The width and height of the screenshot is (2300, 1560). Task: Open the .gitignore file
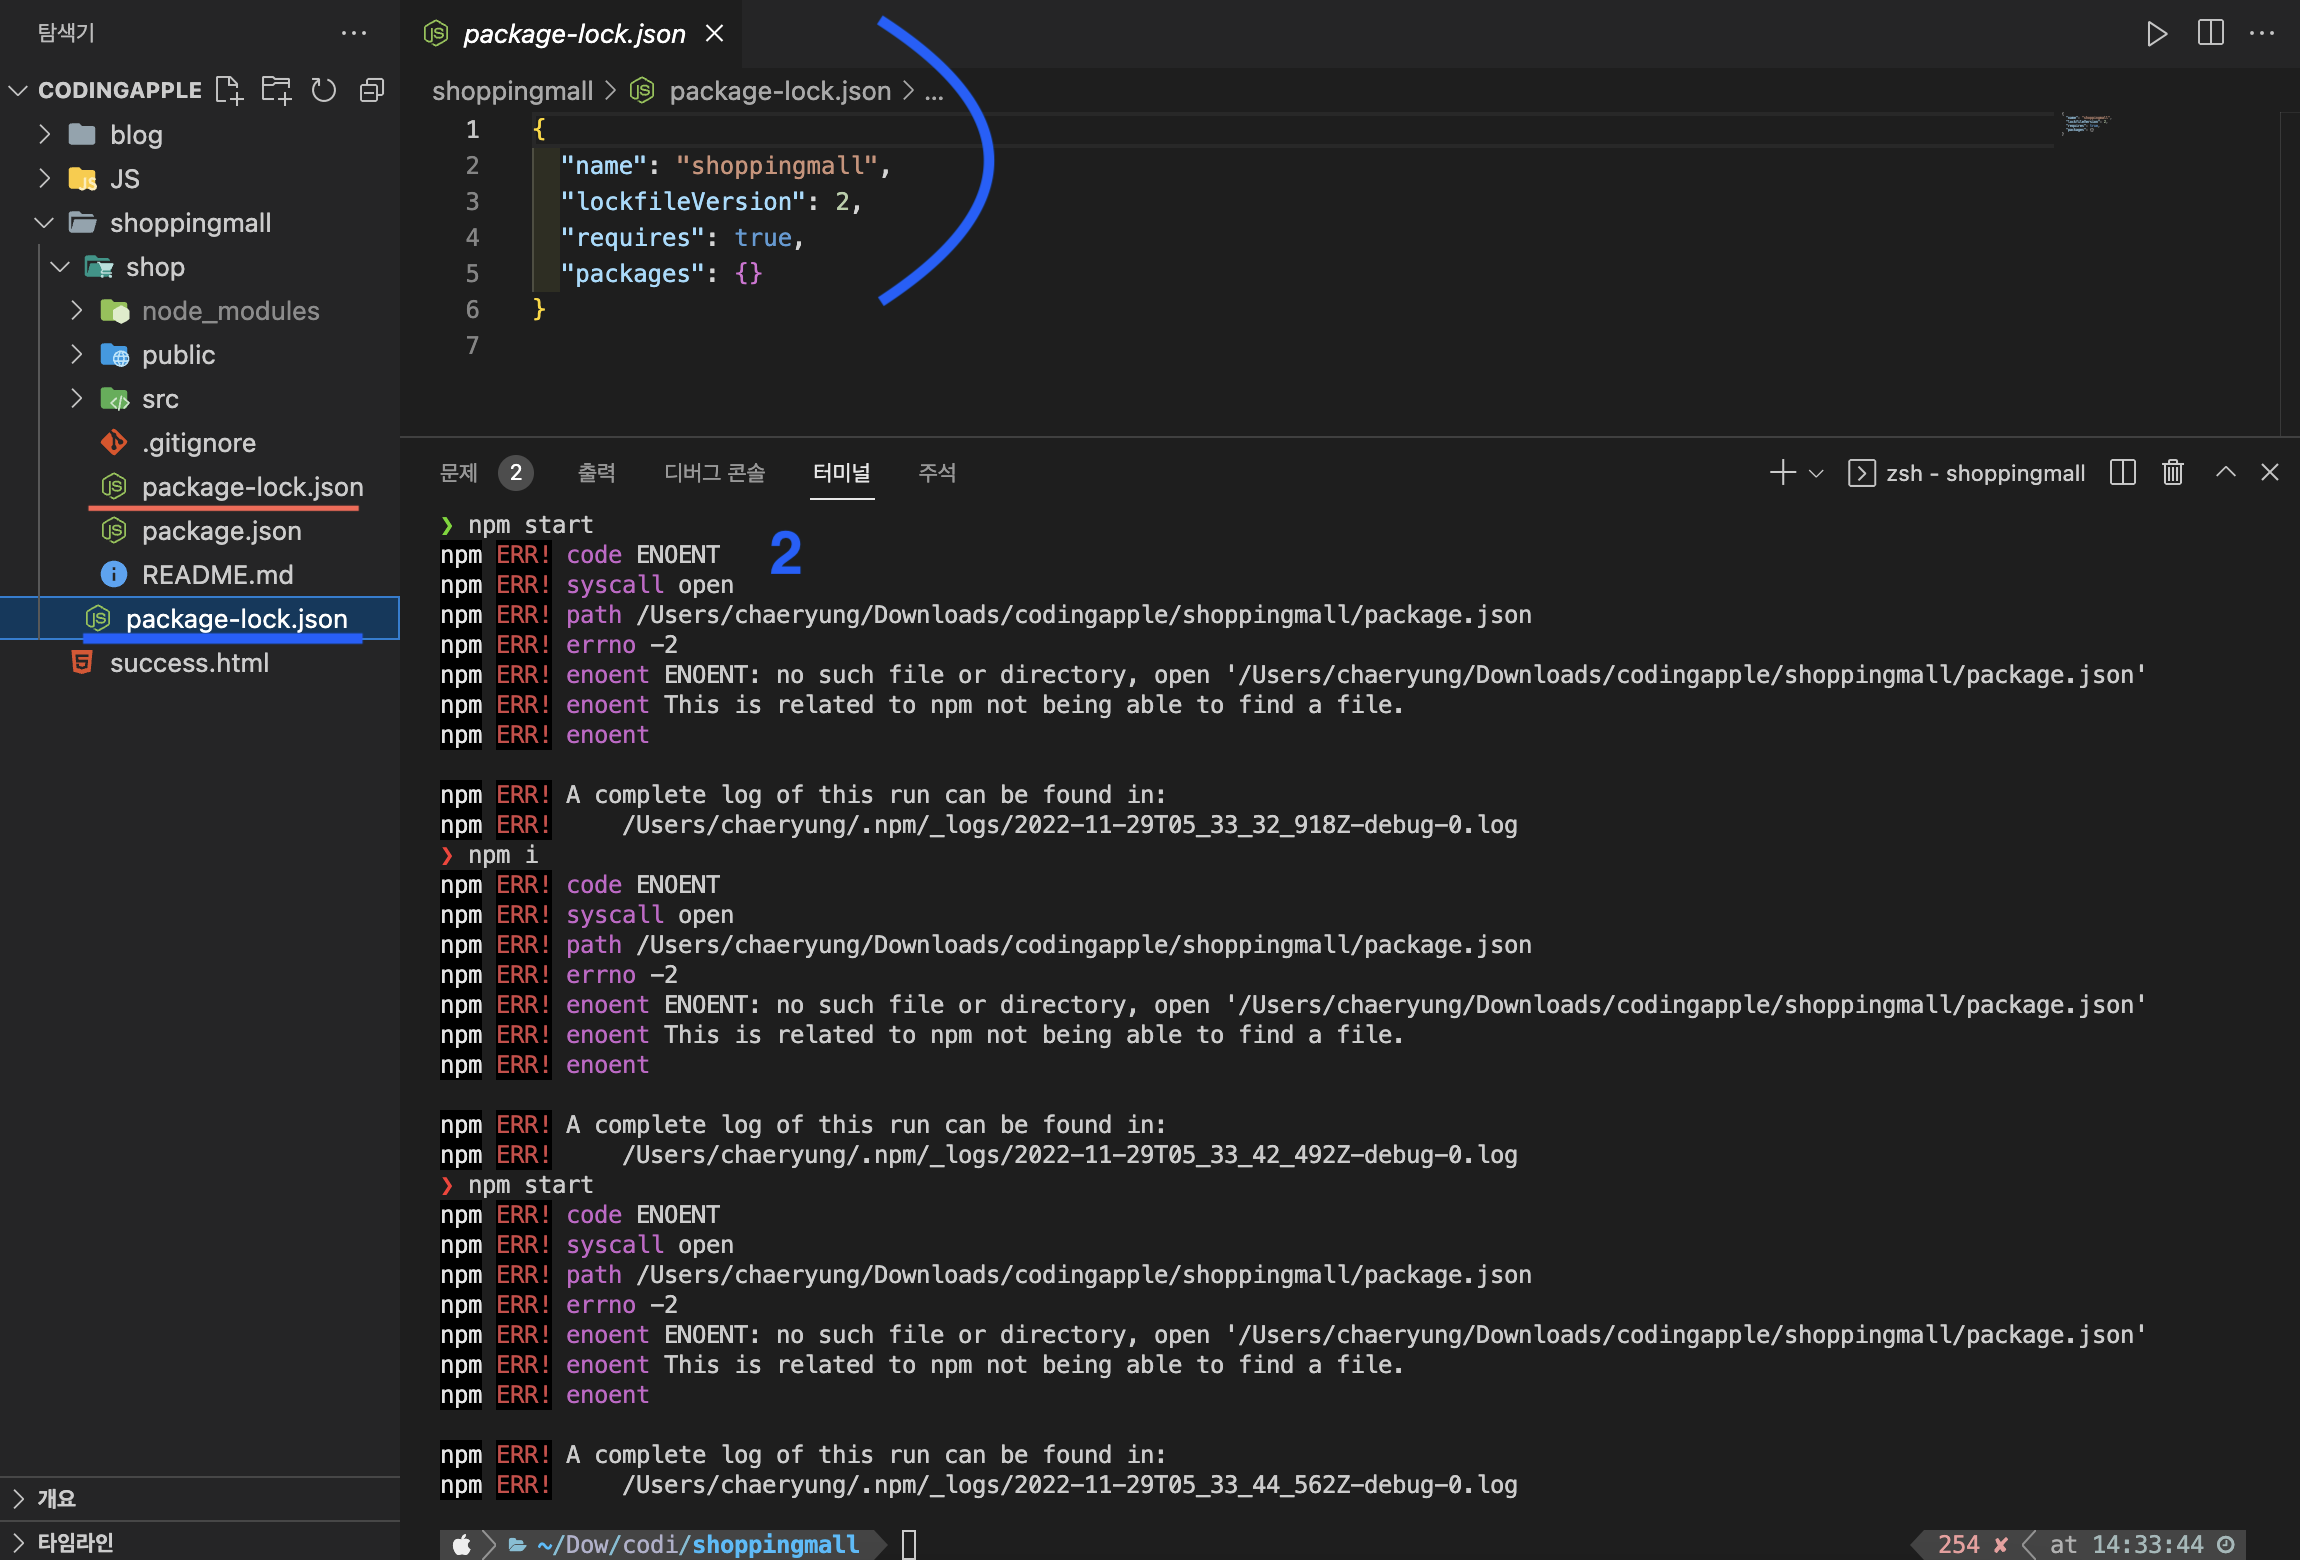pyautogui.click(x=199, y=442)
